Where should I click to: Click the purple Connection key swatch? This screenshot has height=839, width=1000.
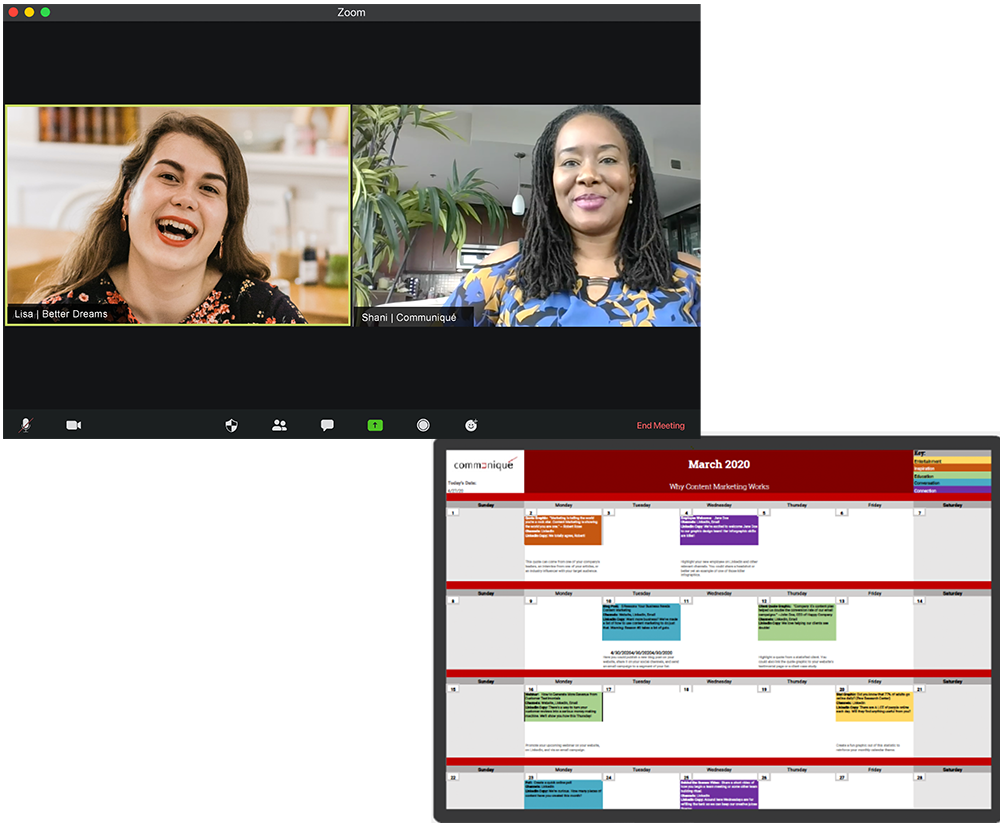click(952, 490)
